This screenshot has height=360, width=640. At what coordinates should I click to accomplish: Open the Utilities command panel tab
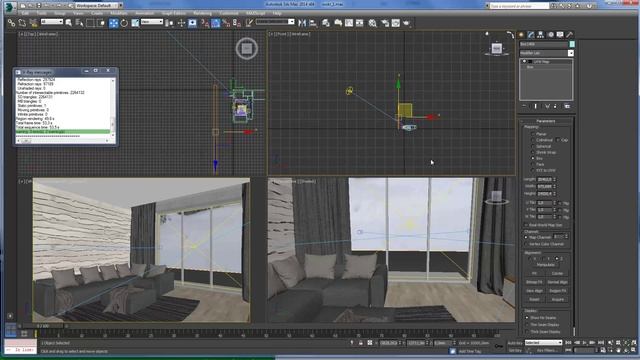point(570,35)
